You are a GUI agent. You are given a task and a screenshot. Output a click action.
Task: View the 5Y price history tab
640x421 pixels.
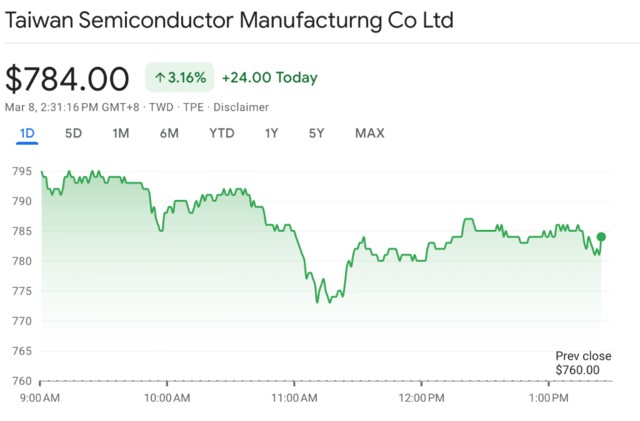pos(316,133)
